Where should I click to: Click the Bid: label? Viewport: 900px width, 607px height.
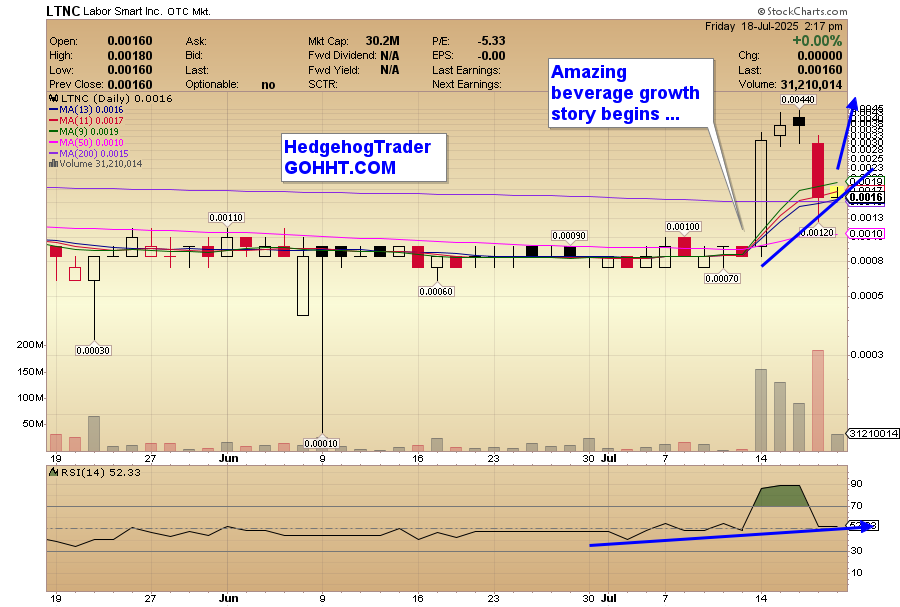[193, 56]
